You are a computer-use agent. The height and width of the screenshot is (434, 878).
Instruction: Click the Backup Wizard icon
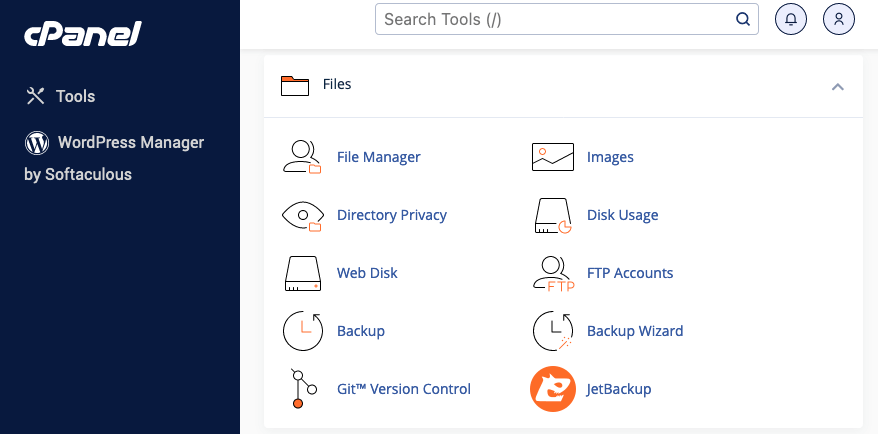click(x=552, y=331)
